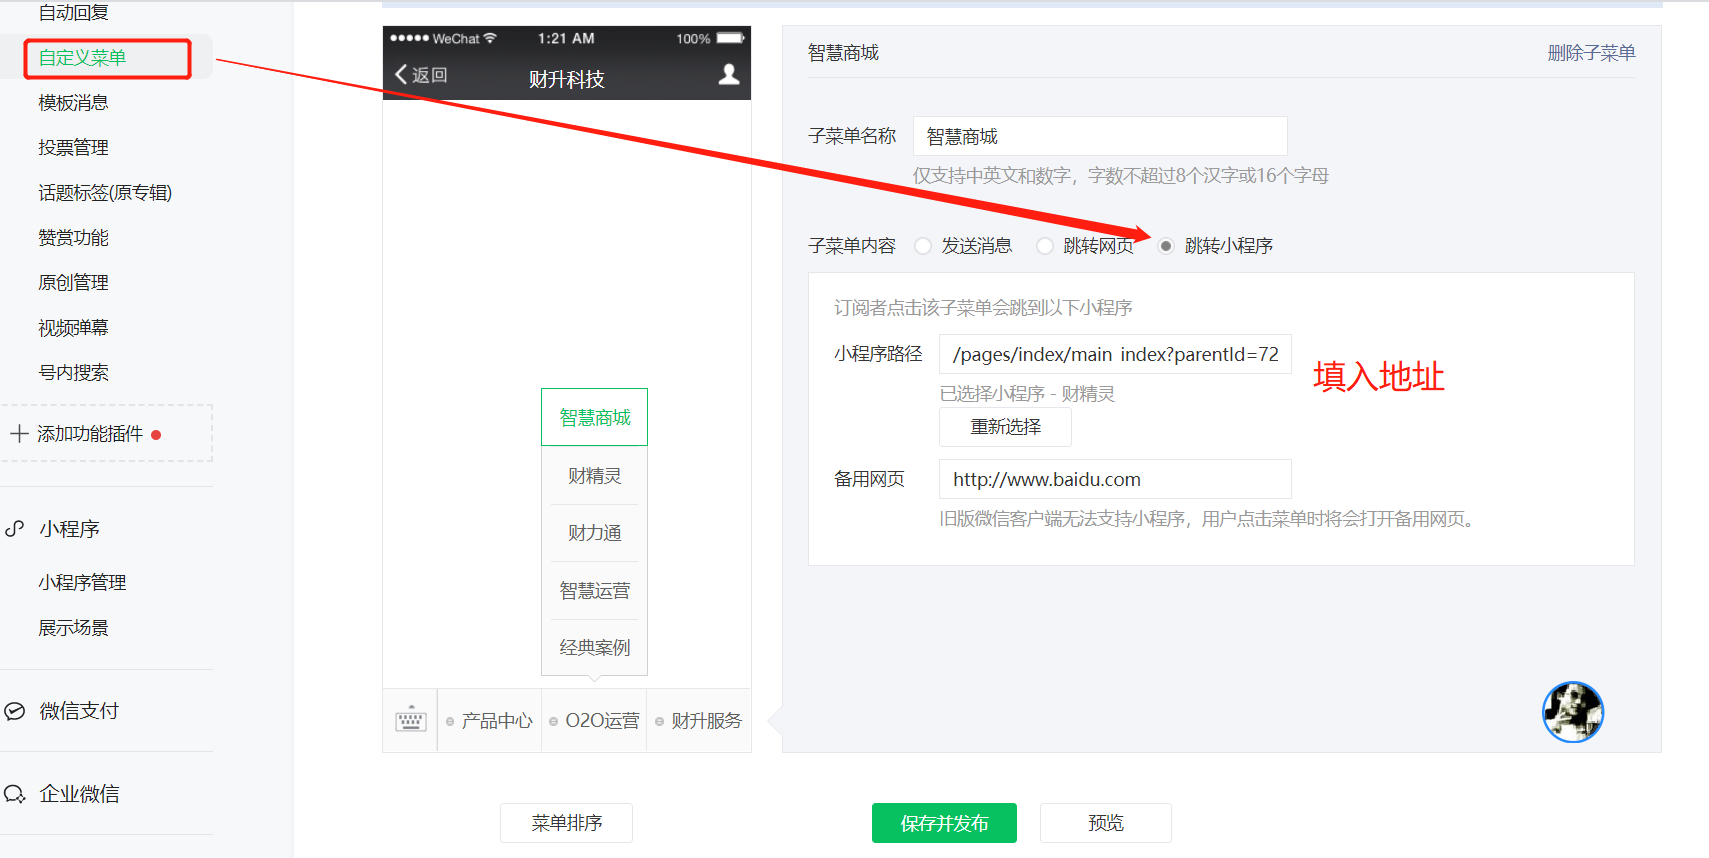Click the 财升科技 title in phone preview
Viewport: 1709px width, 858px height.
pos(566,79)
